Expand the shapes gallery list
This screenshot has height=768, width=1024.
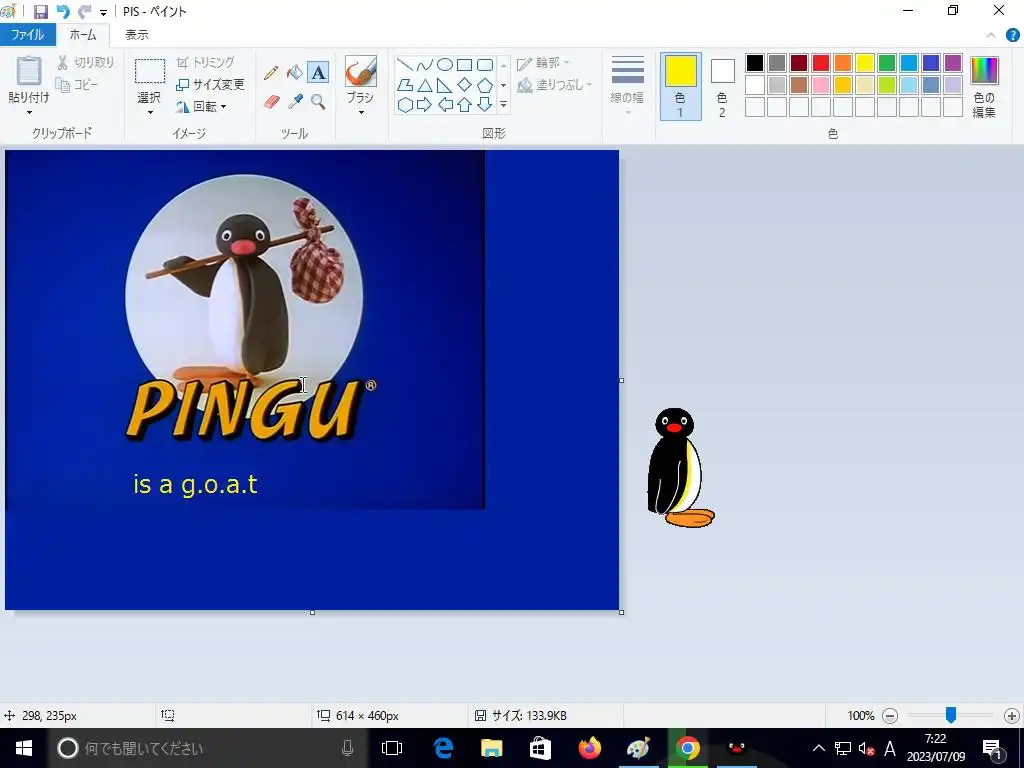[504, 104]
